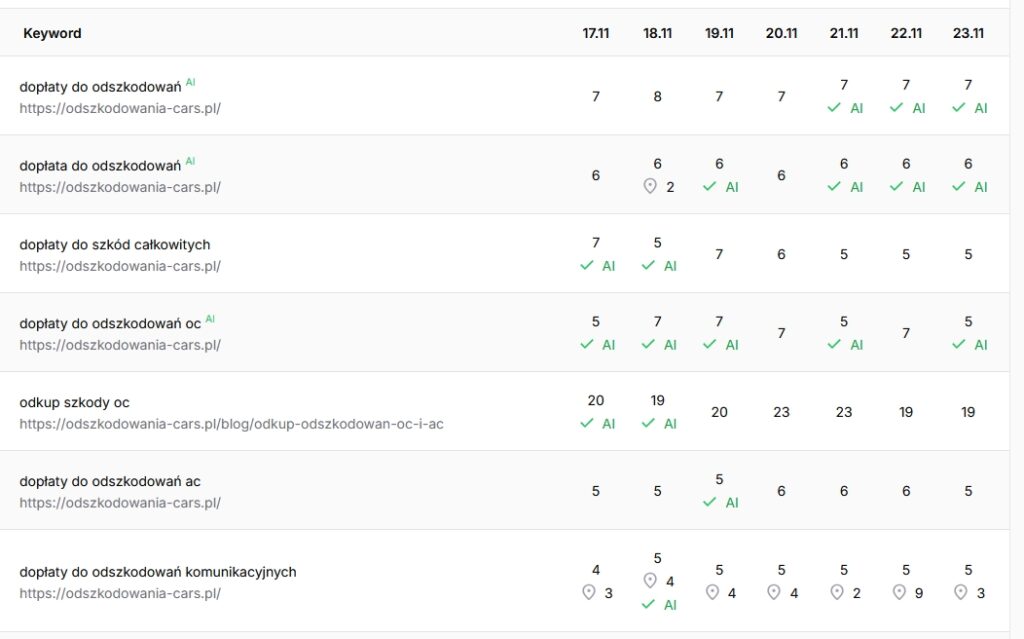Select the 23.11 date column header
Screen dimensions: 1024x639
click(968, 33)
